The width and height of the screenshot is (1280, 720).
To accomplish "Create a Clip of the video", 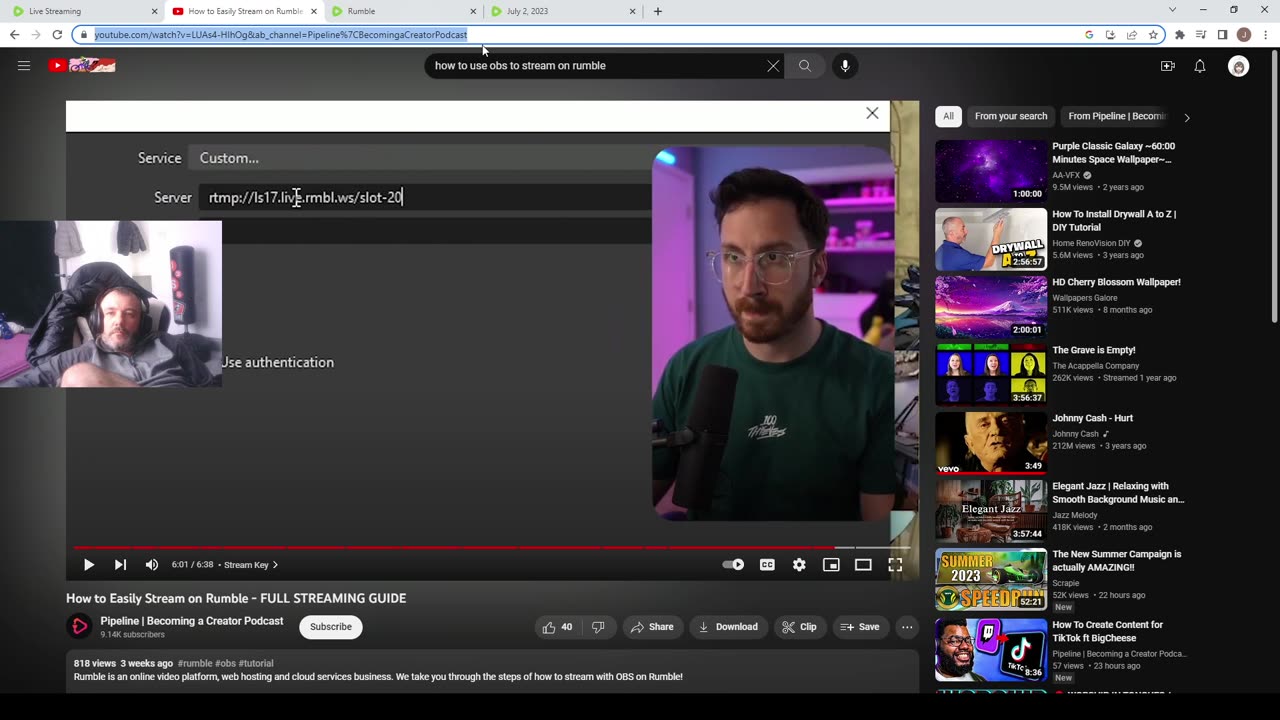I will [x=800, y=627].
